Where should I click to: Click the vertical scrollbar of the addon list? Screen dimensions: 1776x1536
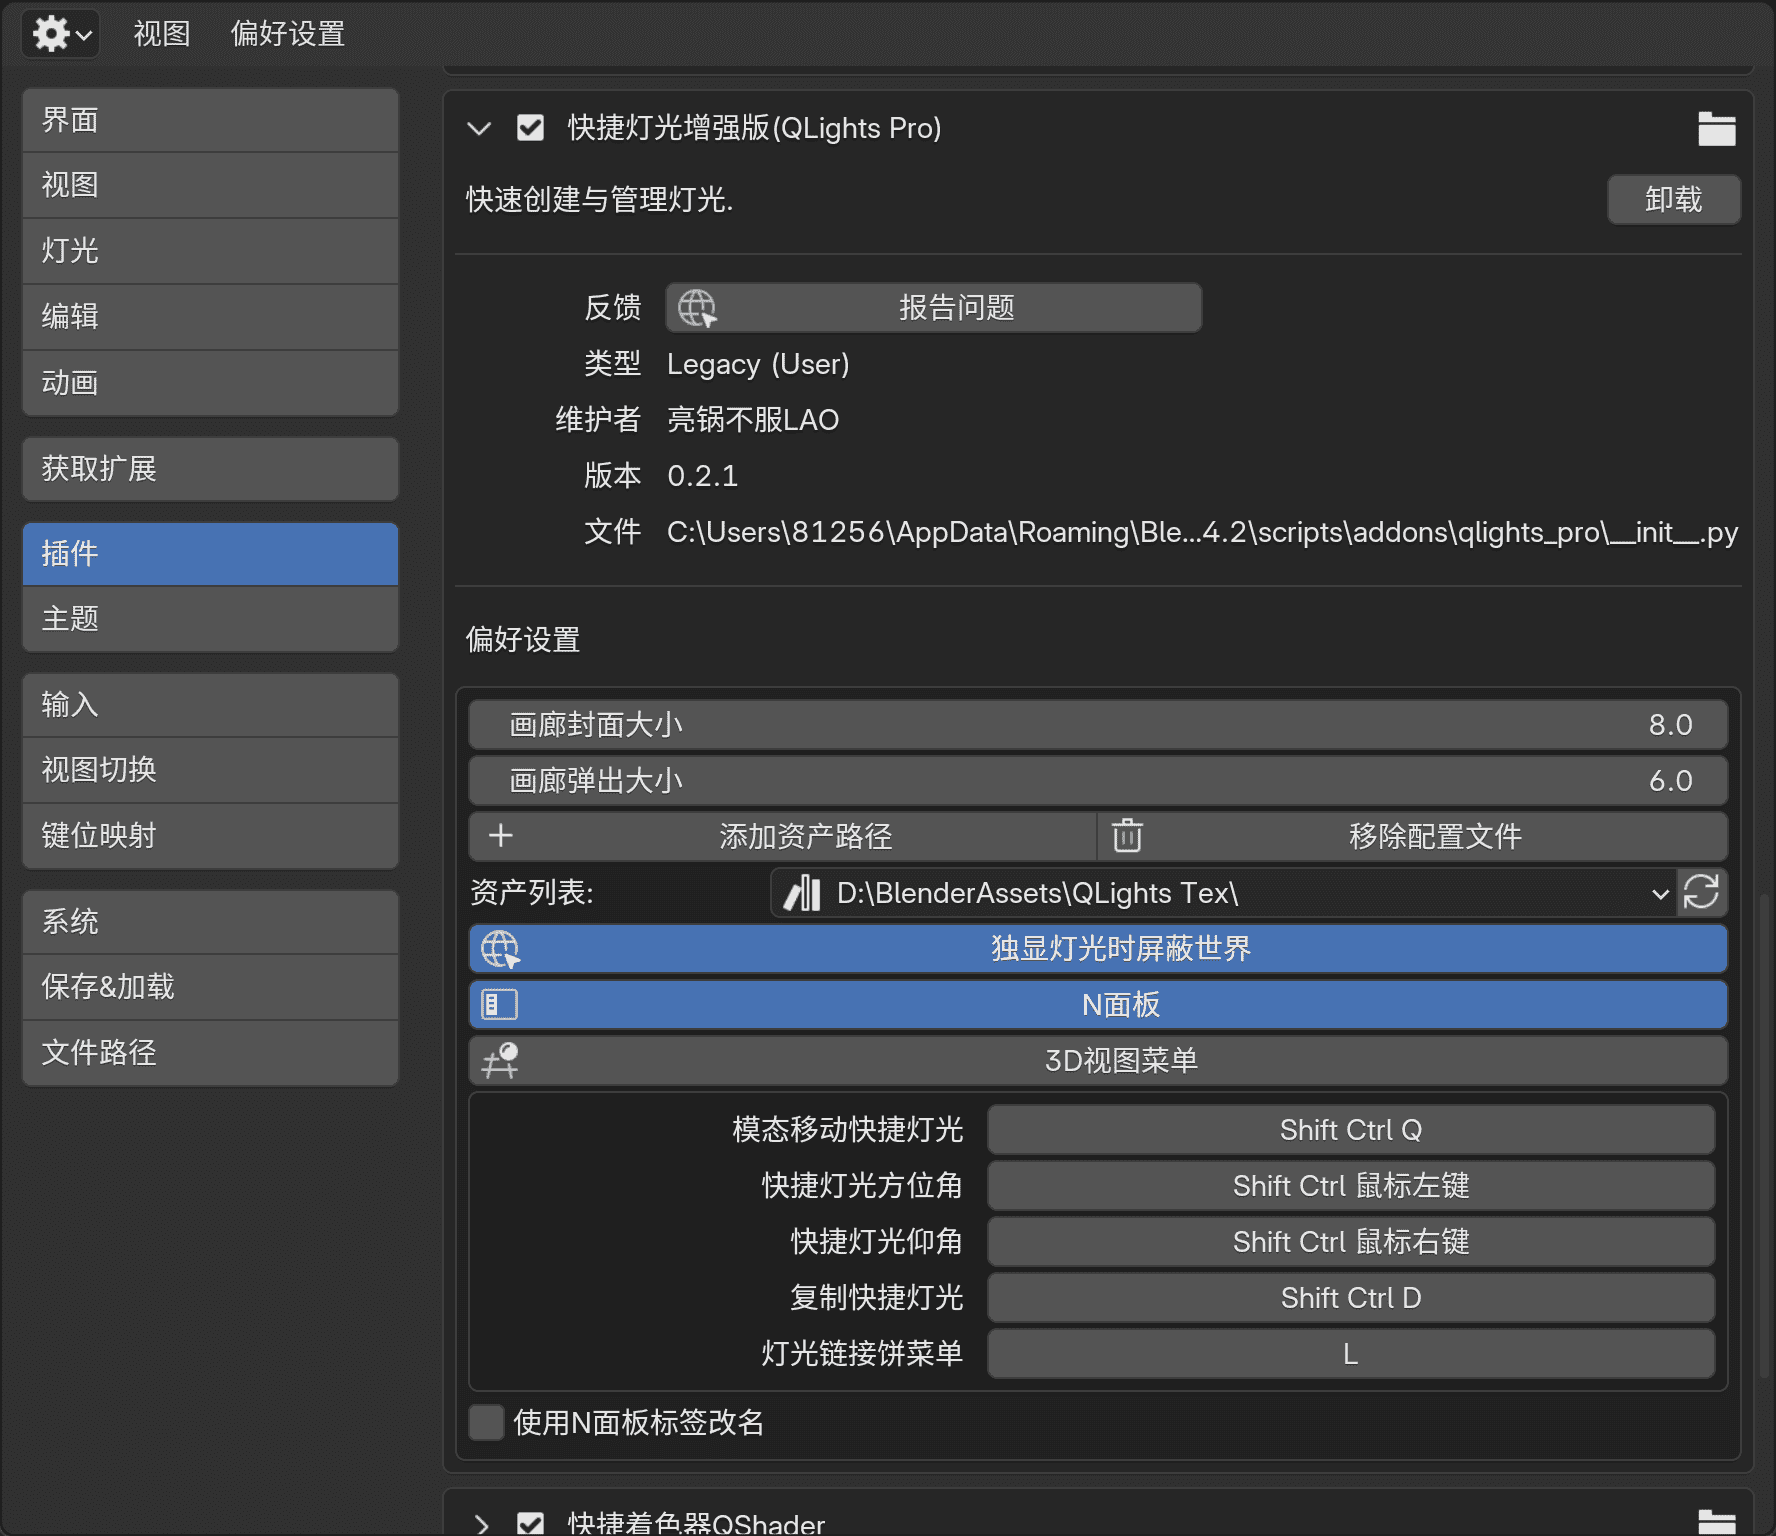click(1765, 1135)
